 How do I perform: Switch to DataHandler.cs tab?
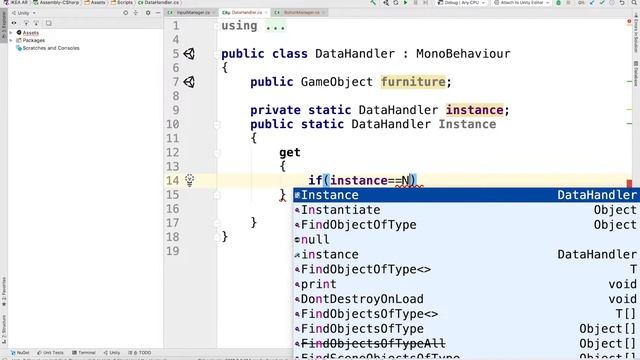244,13
